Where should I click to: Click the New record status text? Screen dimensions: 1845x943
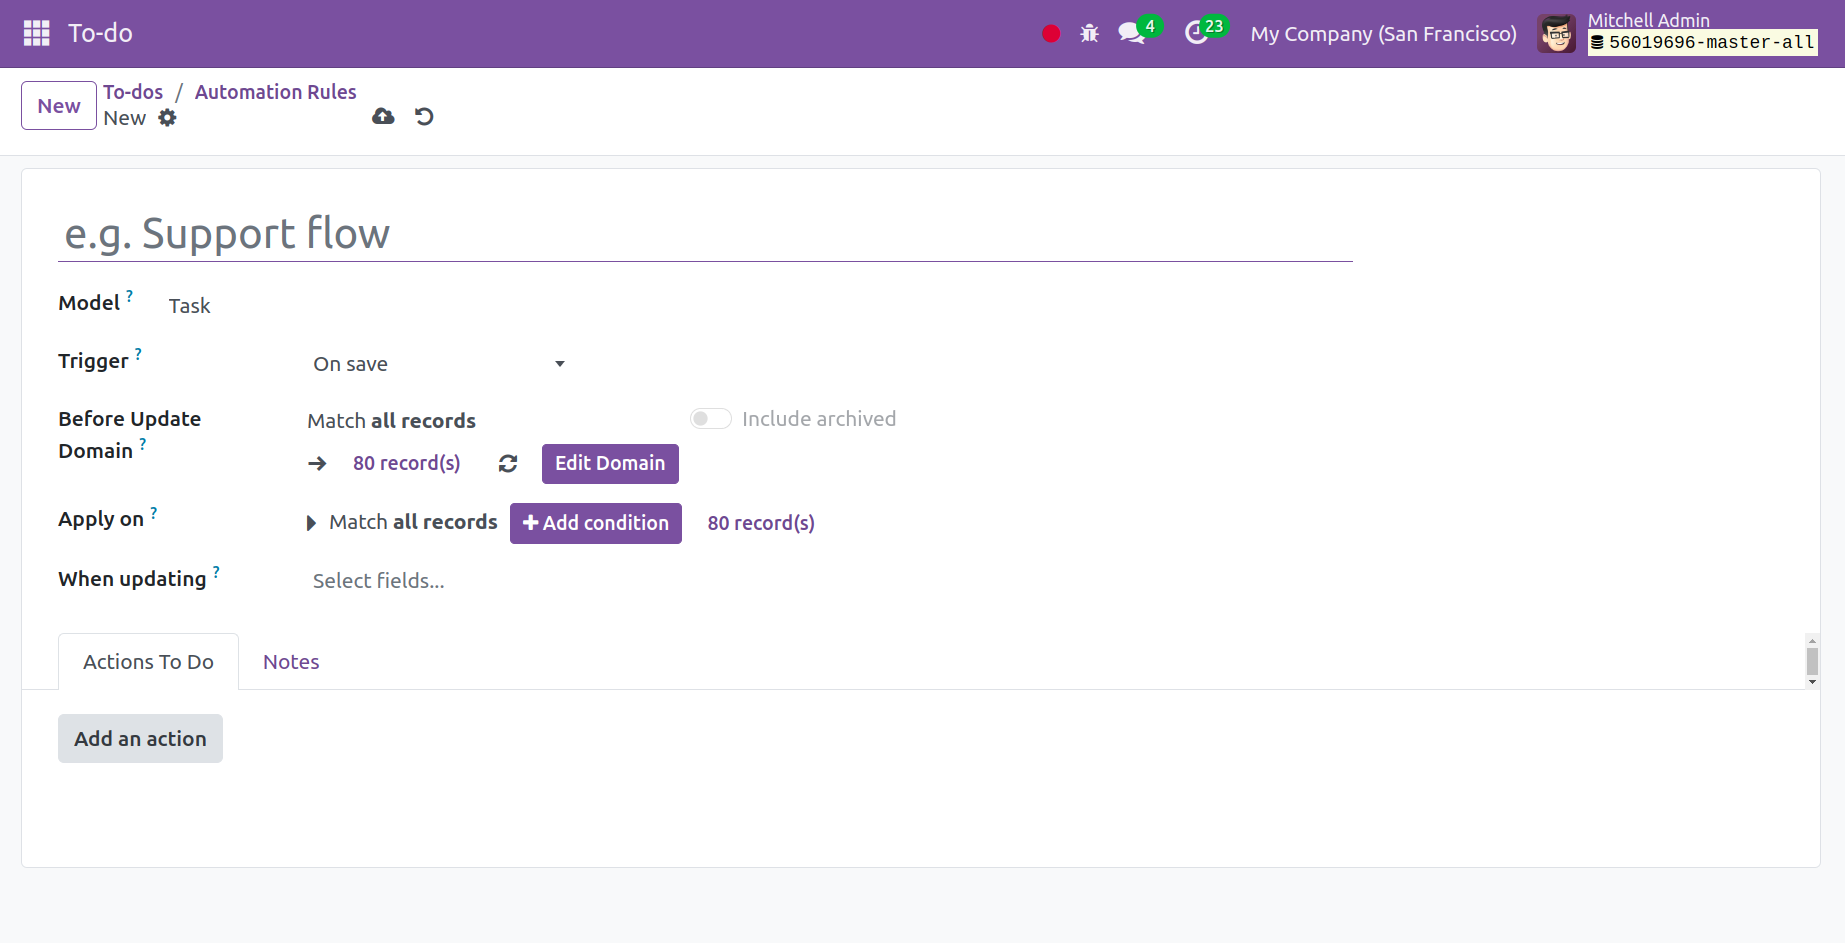point(125,118)
